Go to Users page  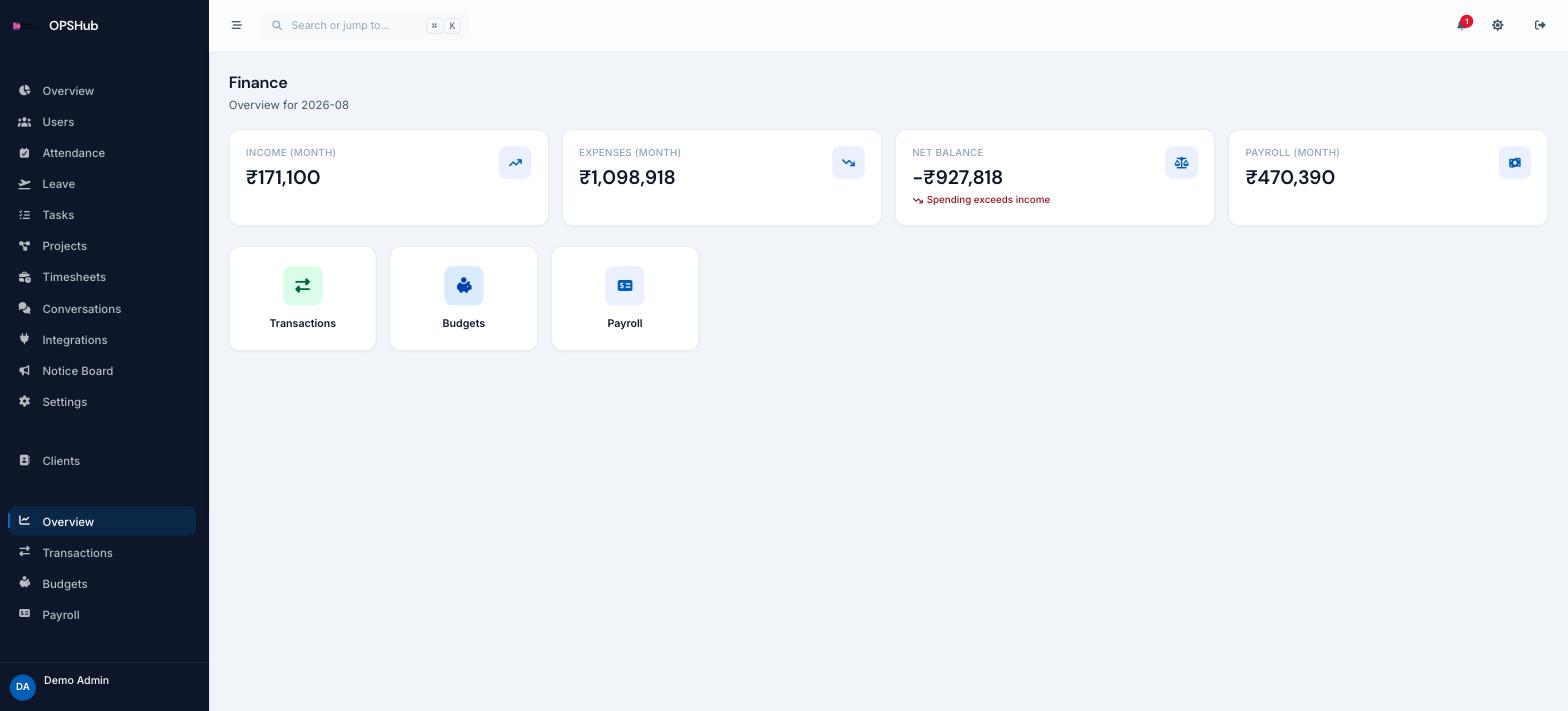click(x=102, y=122)
